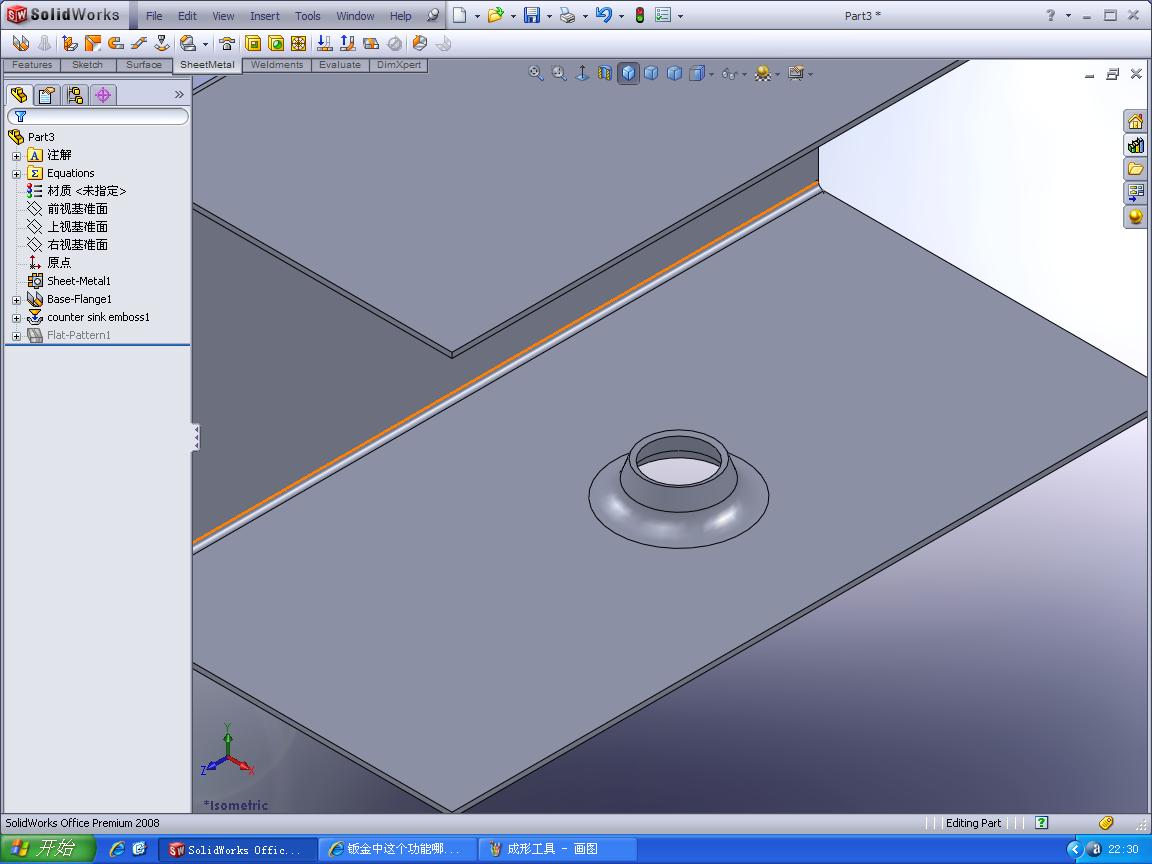Click the Extruded Cut tool
The image size is (1152, 864).
[x=253, y=43]
